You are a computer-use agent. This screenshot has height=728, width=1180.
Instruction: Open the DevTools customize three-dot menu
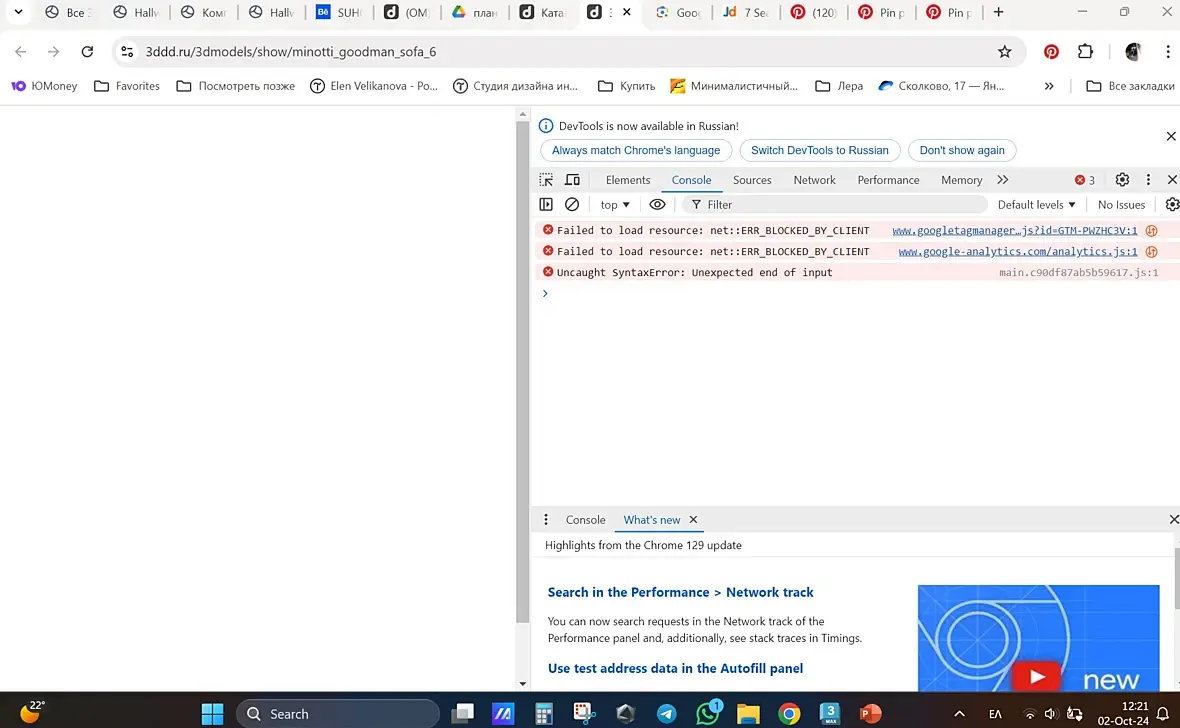(x=1148, y=179)
